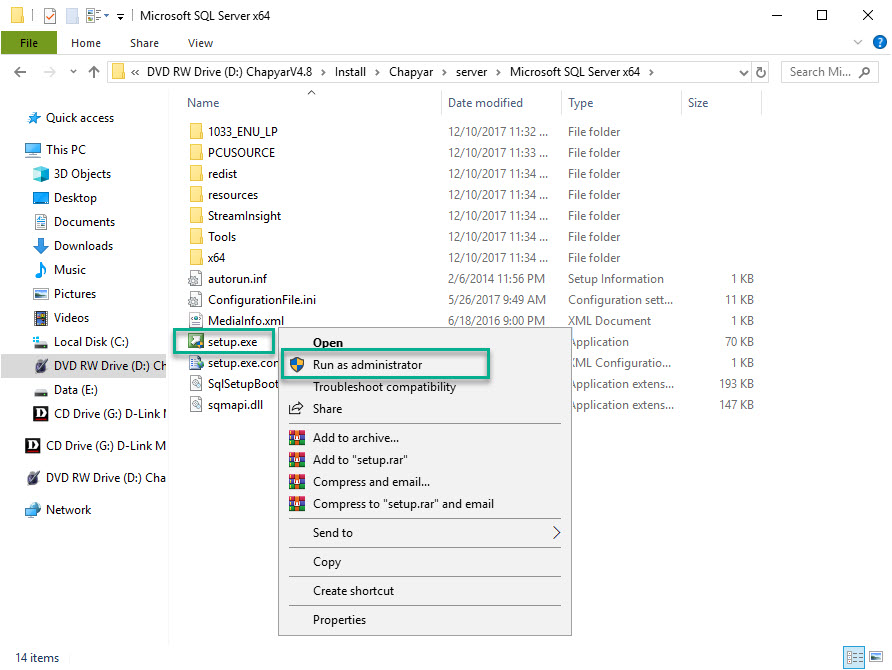Click the Tools folder icon
The width and height of the screenshot is (892, 670).
point(196,237)
